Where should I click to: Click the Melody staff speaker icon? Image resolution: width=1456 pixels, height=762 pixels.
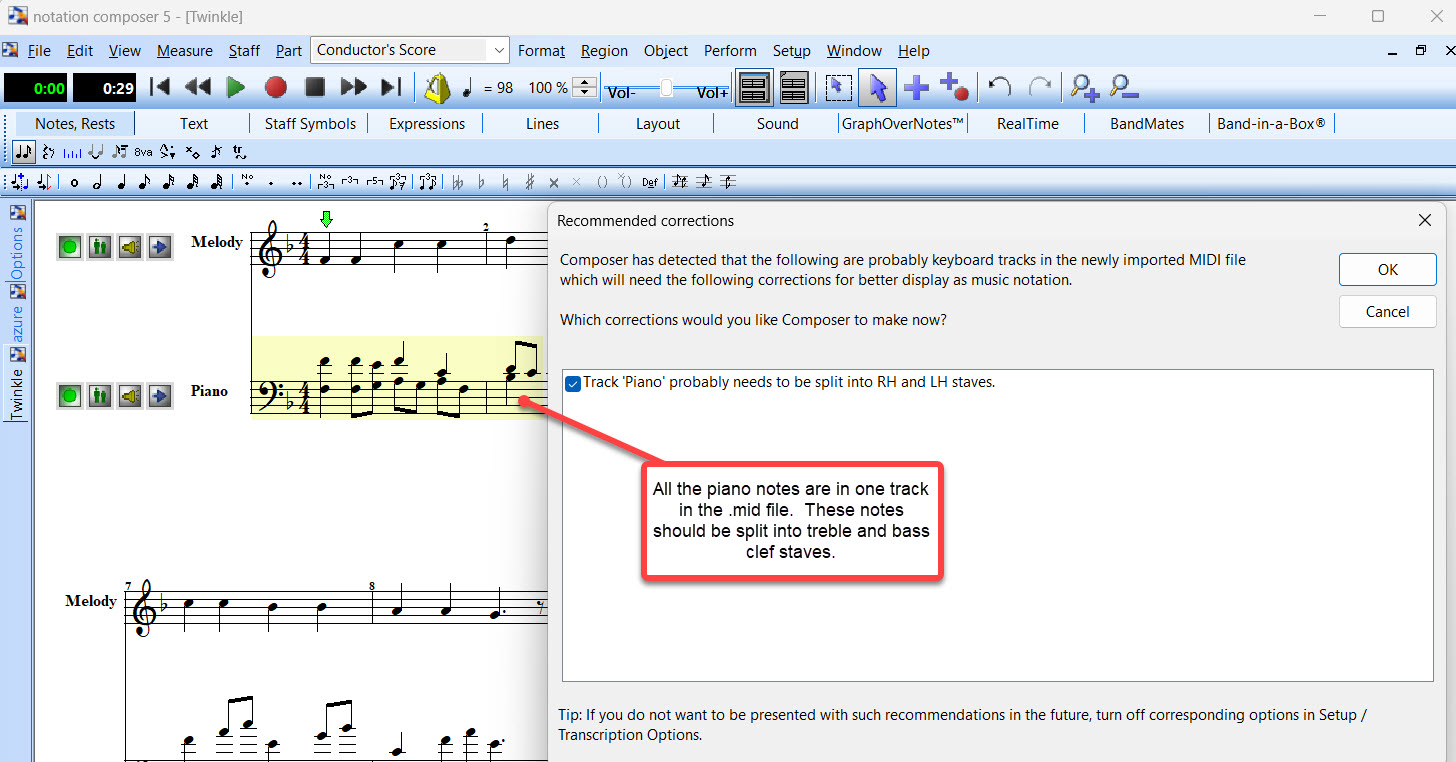coord(129,247)
